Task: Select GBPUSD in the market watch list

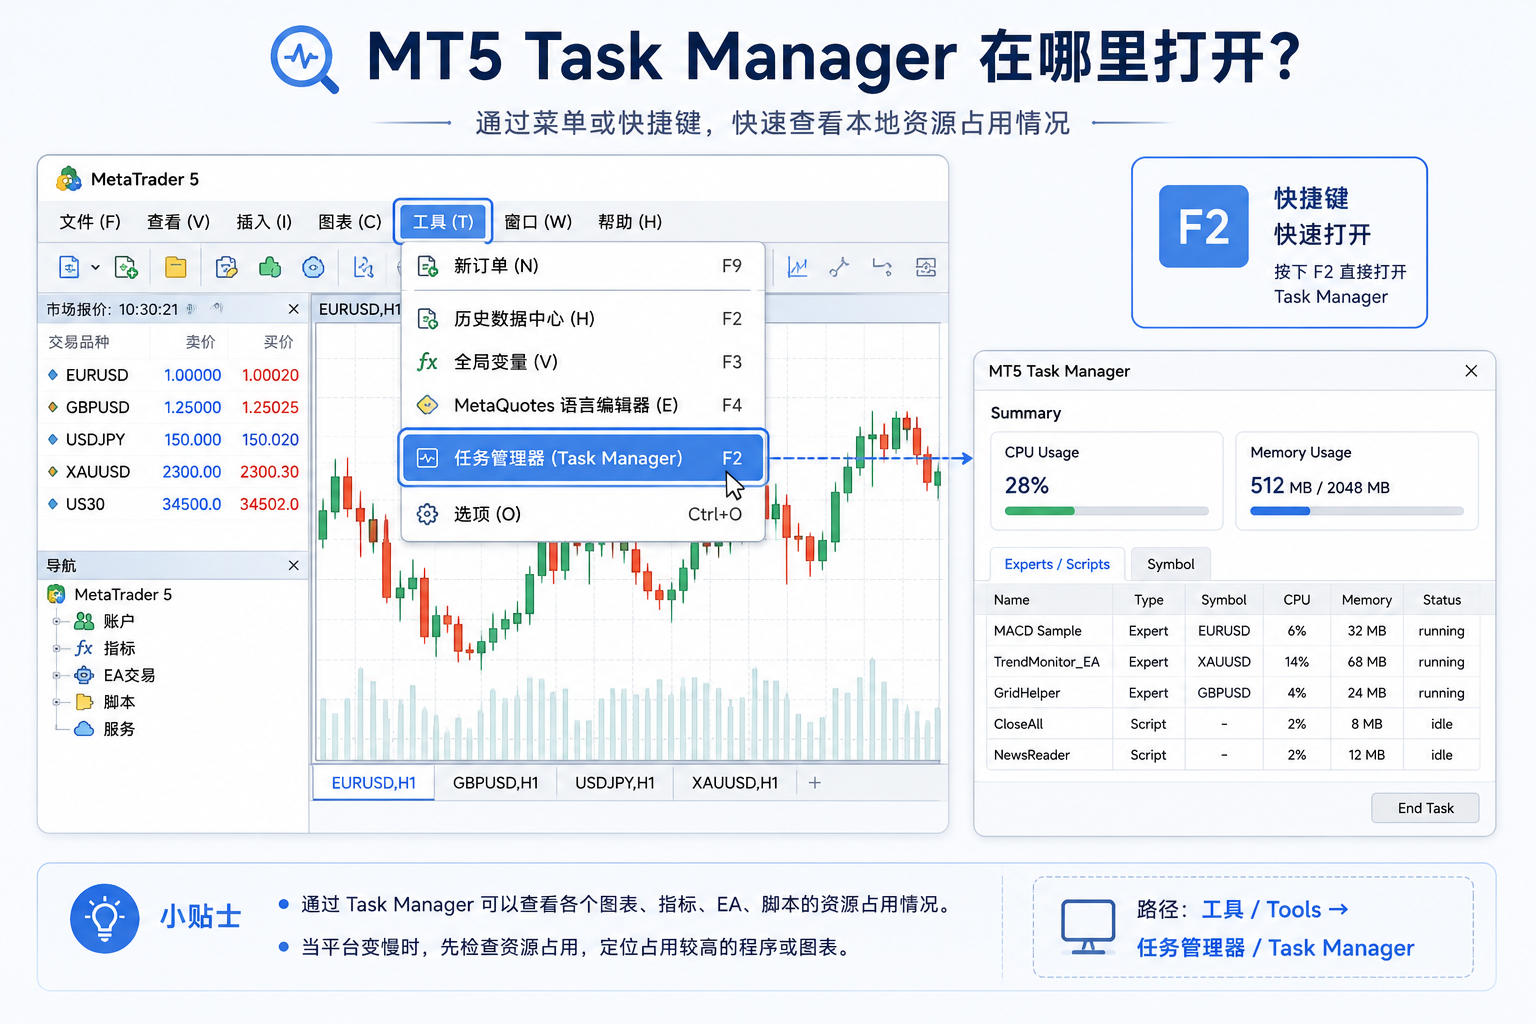Action: pos(173,407)
